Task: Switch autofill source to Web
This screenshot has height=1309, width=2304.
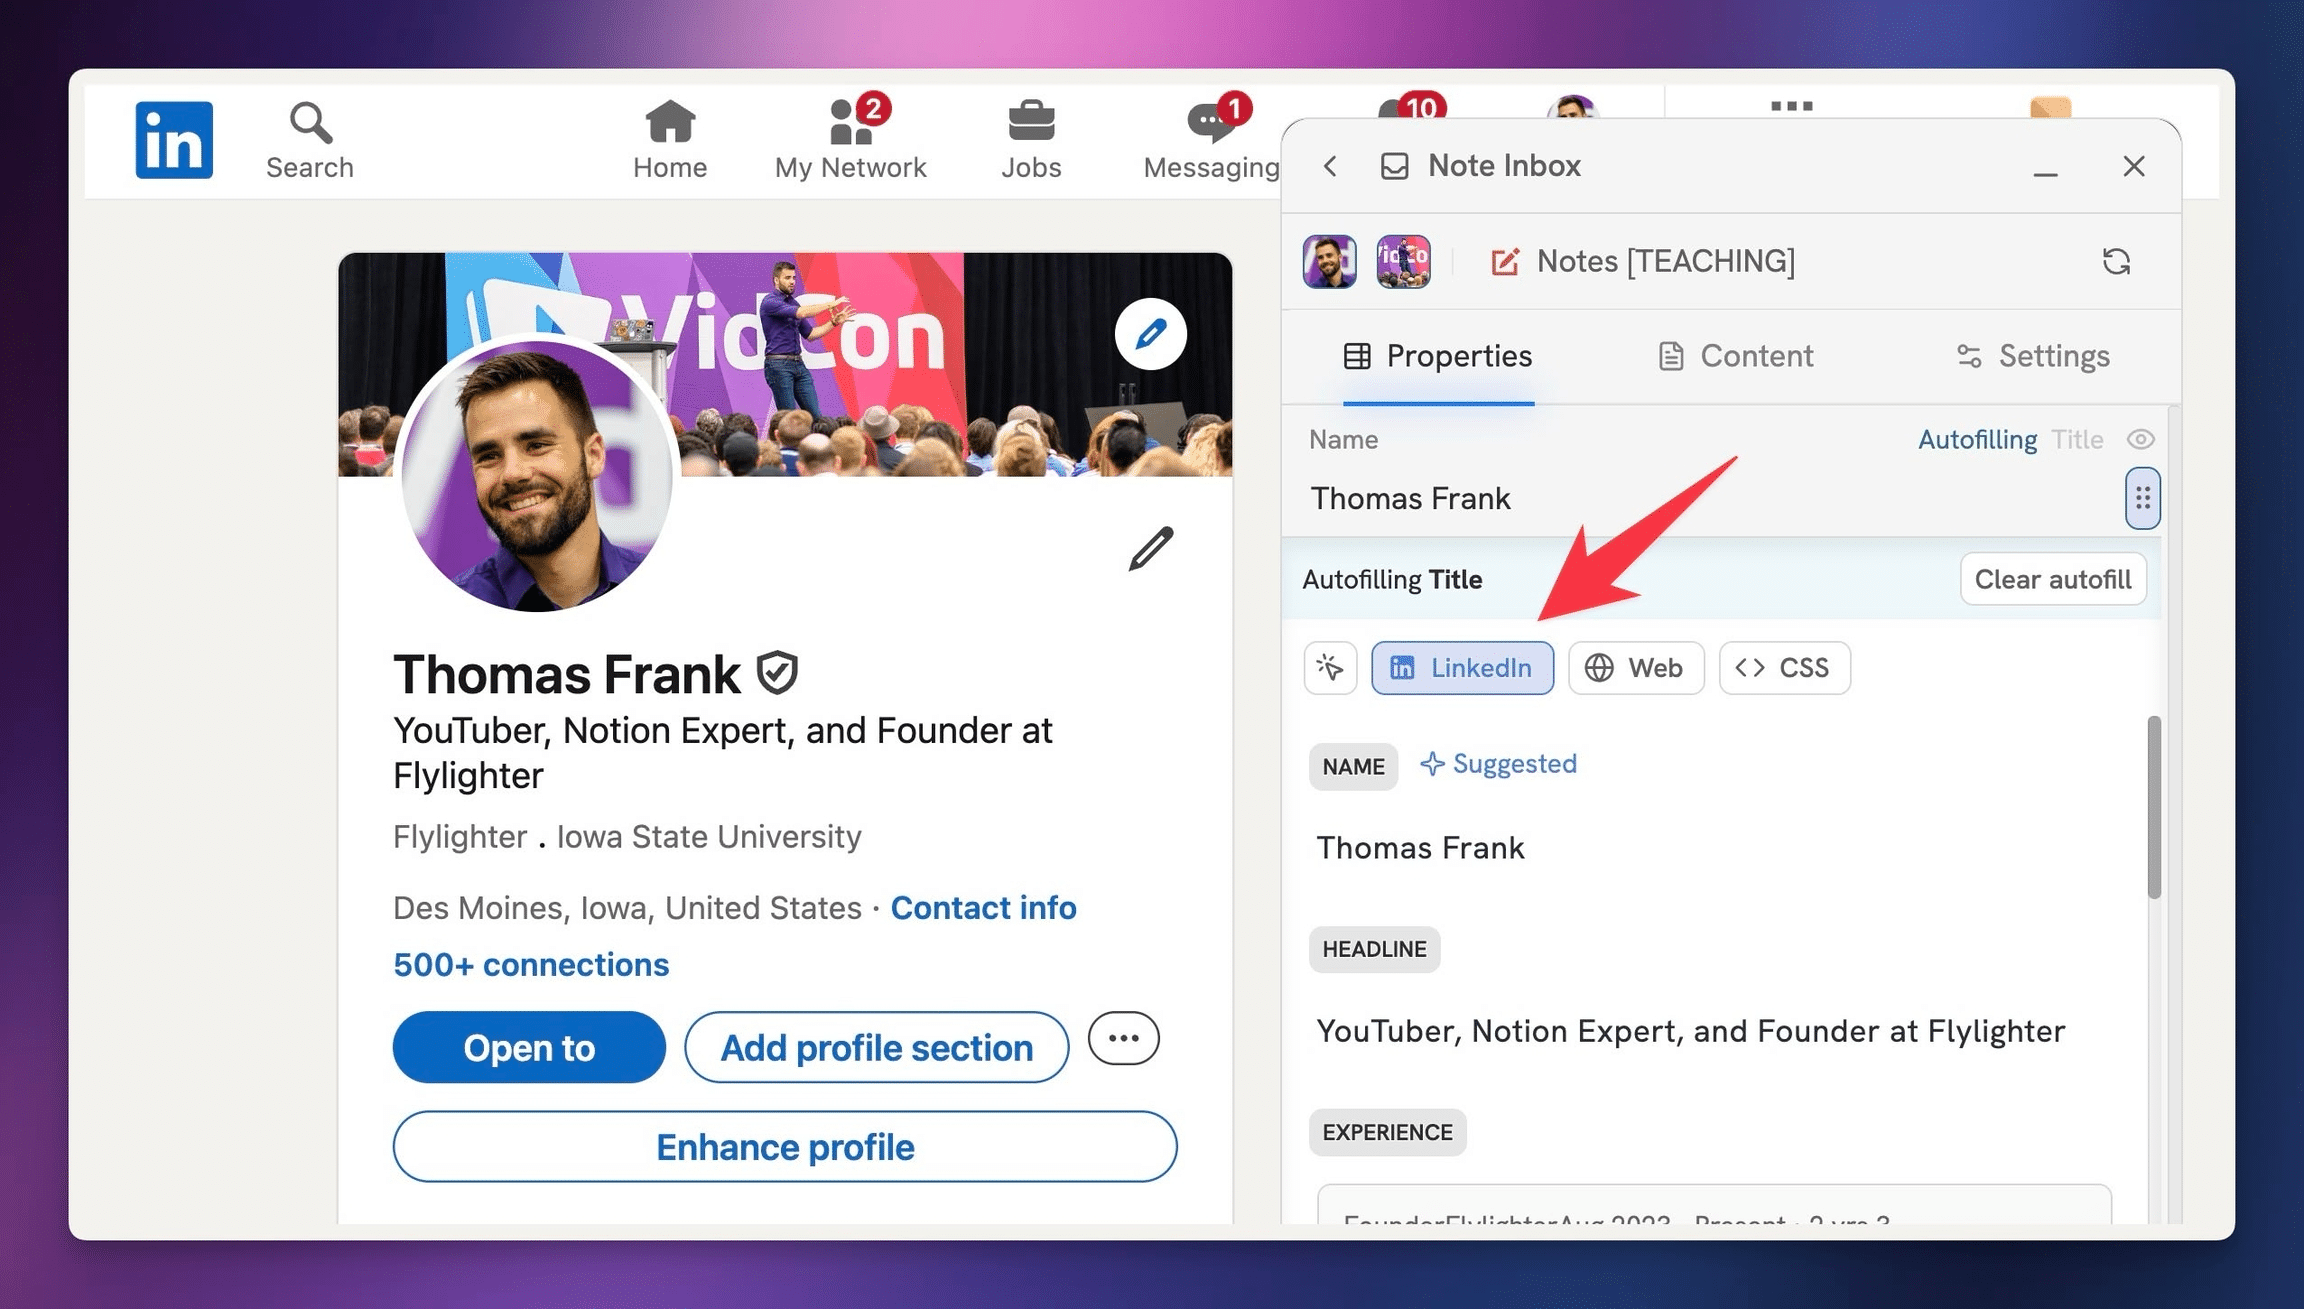Action: tap(1636, 668)
